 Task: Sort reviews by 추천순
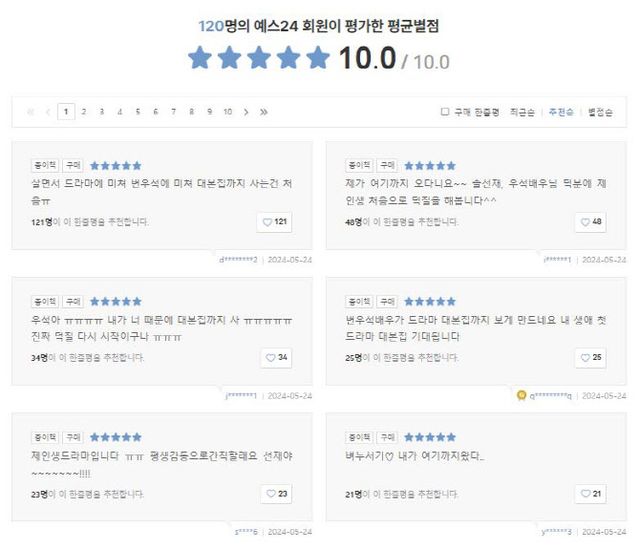[560, 112]
